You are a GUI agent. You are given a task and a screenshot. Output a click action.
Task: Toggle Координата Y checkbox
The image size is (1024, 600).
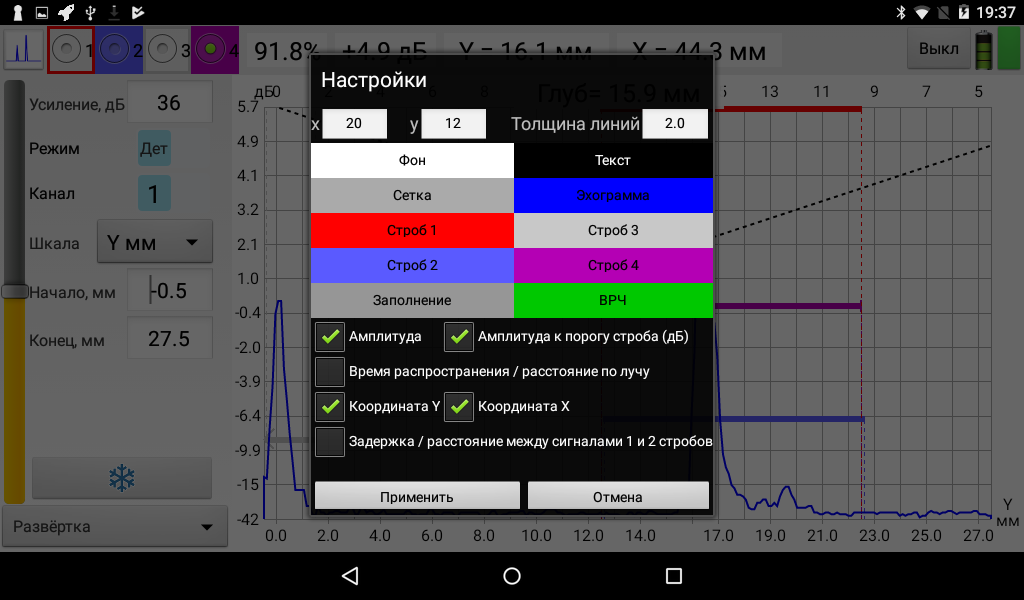[x=330, y=406]
